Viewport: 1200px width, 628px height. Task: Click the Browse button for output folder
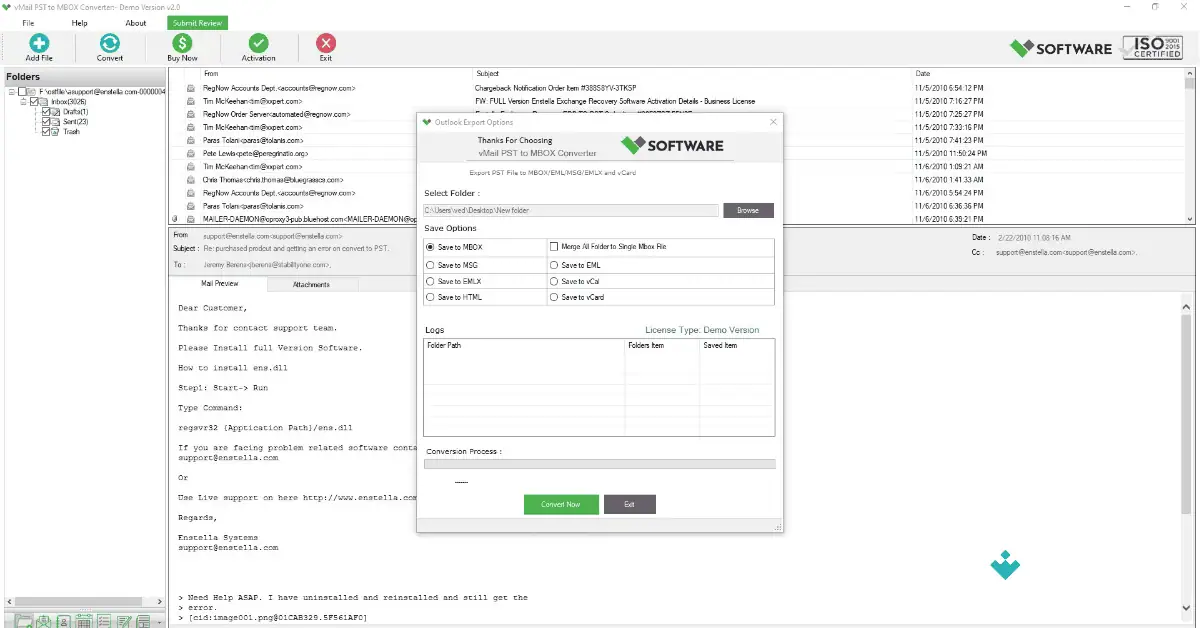[748, 210]
